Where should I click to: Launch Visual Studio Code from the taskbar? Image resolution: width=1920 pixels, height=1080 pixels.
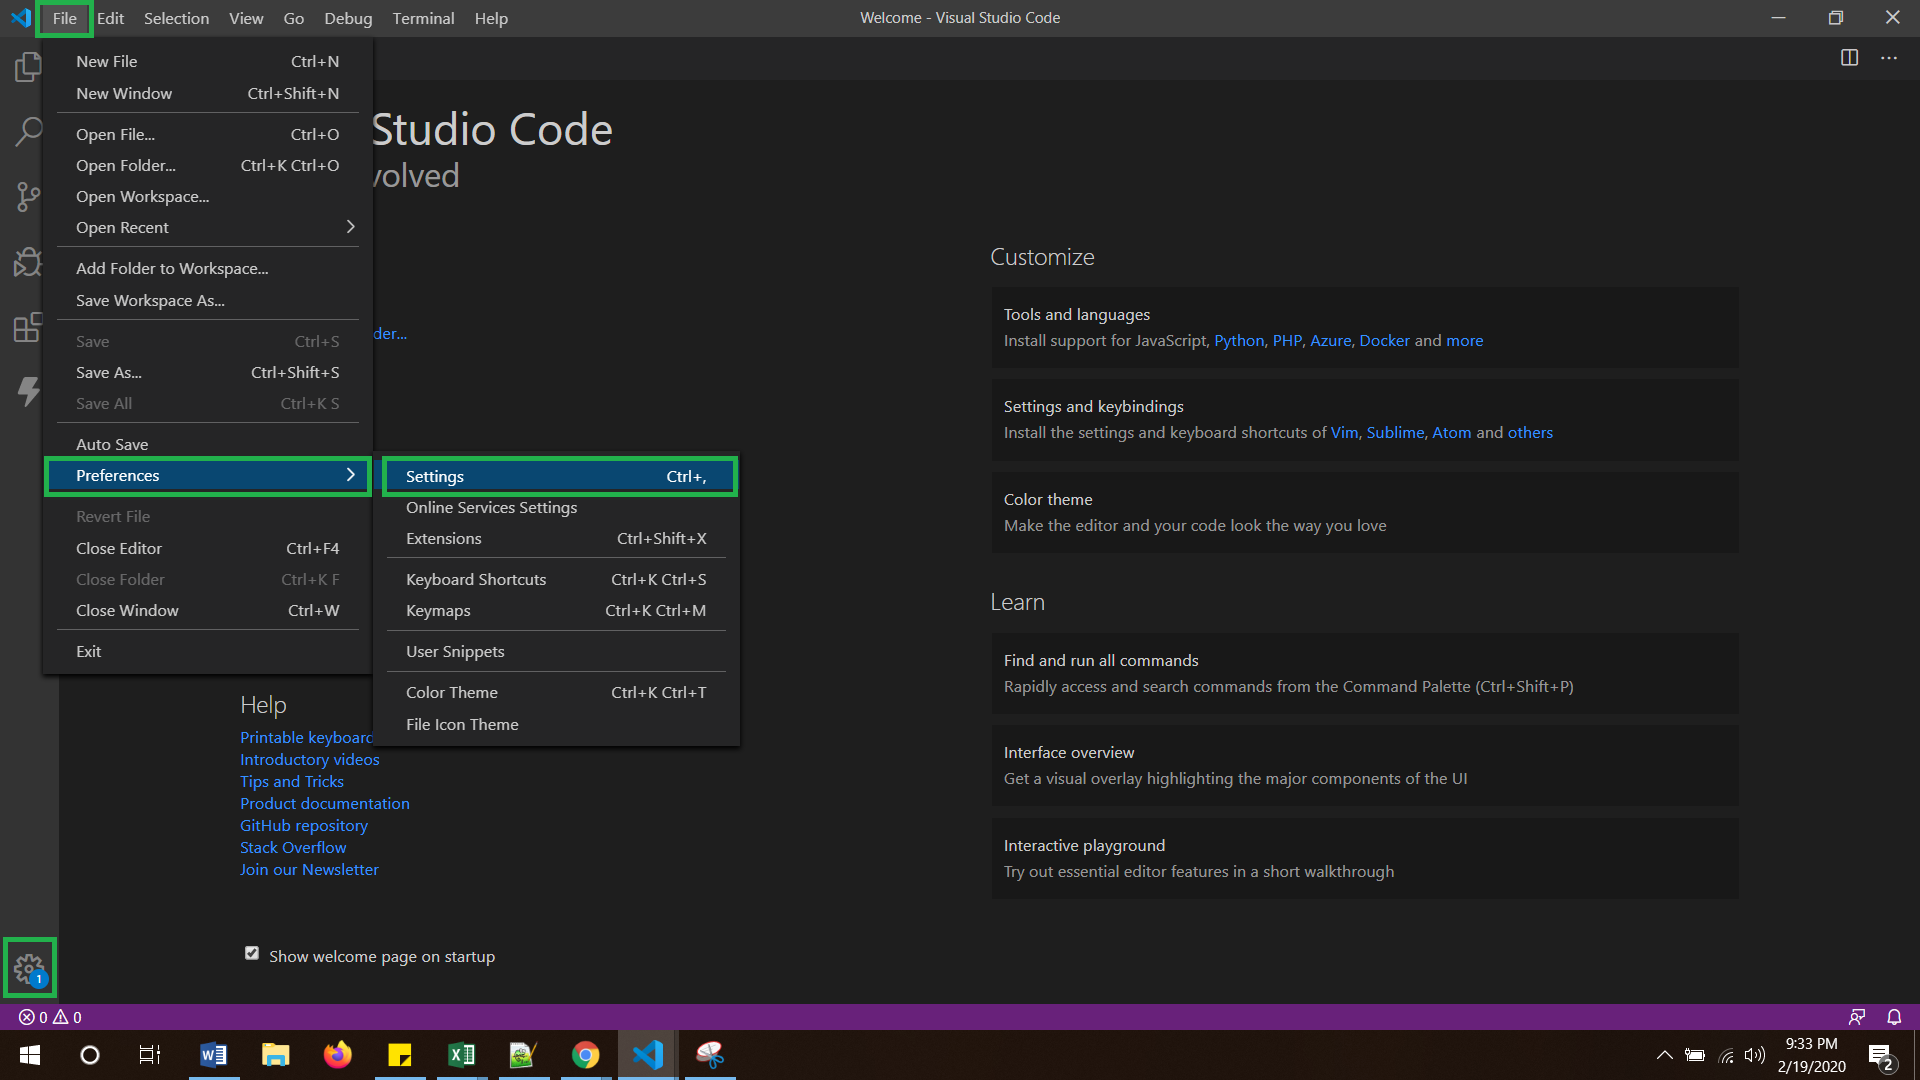[x=648, y=1055]
